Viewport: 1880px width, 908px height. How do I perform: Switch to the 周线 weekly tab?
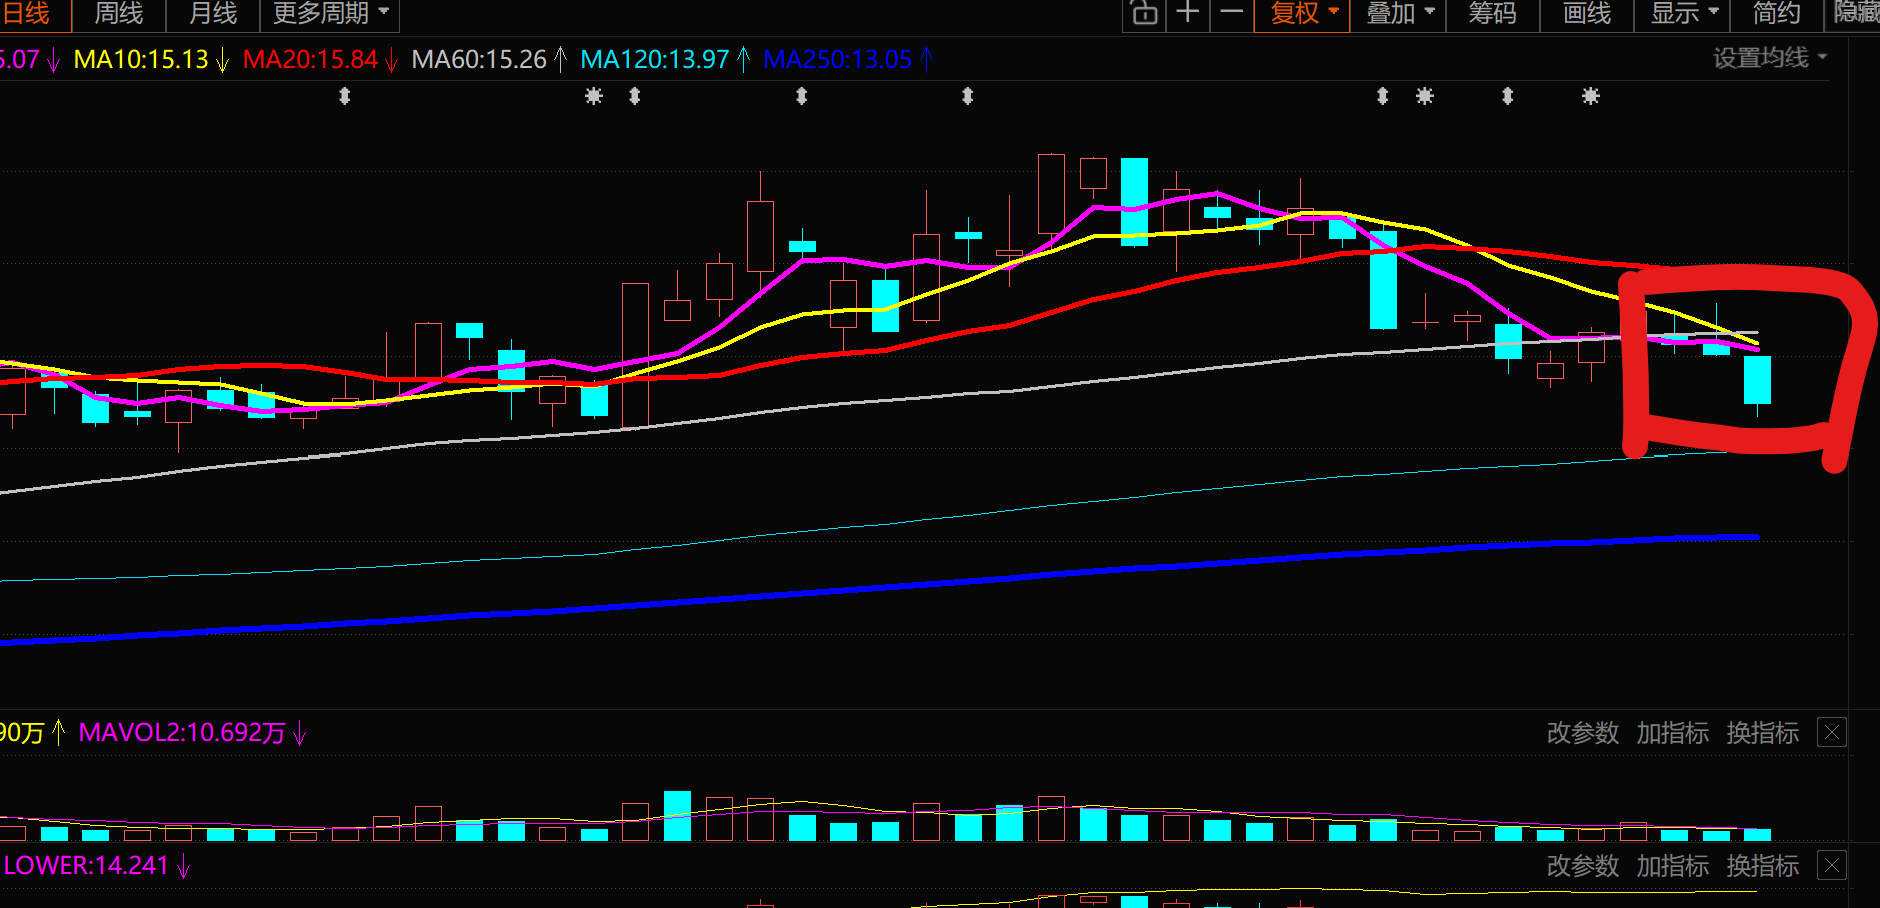tap(119, 14)
